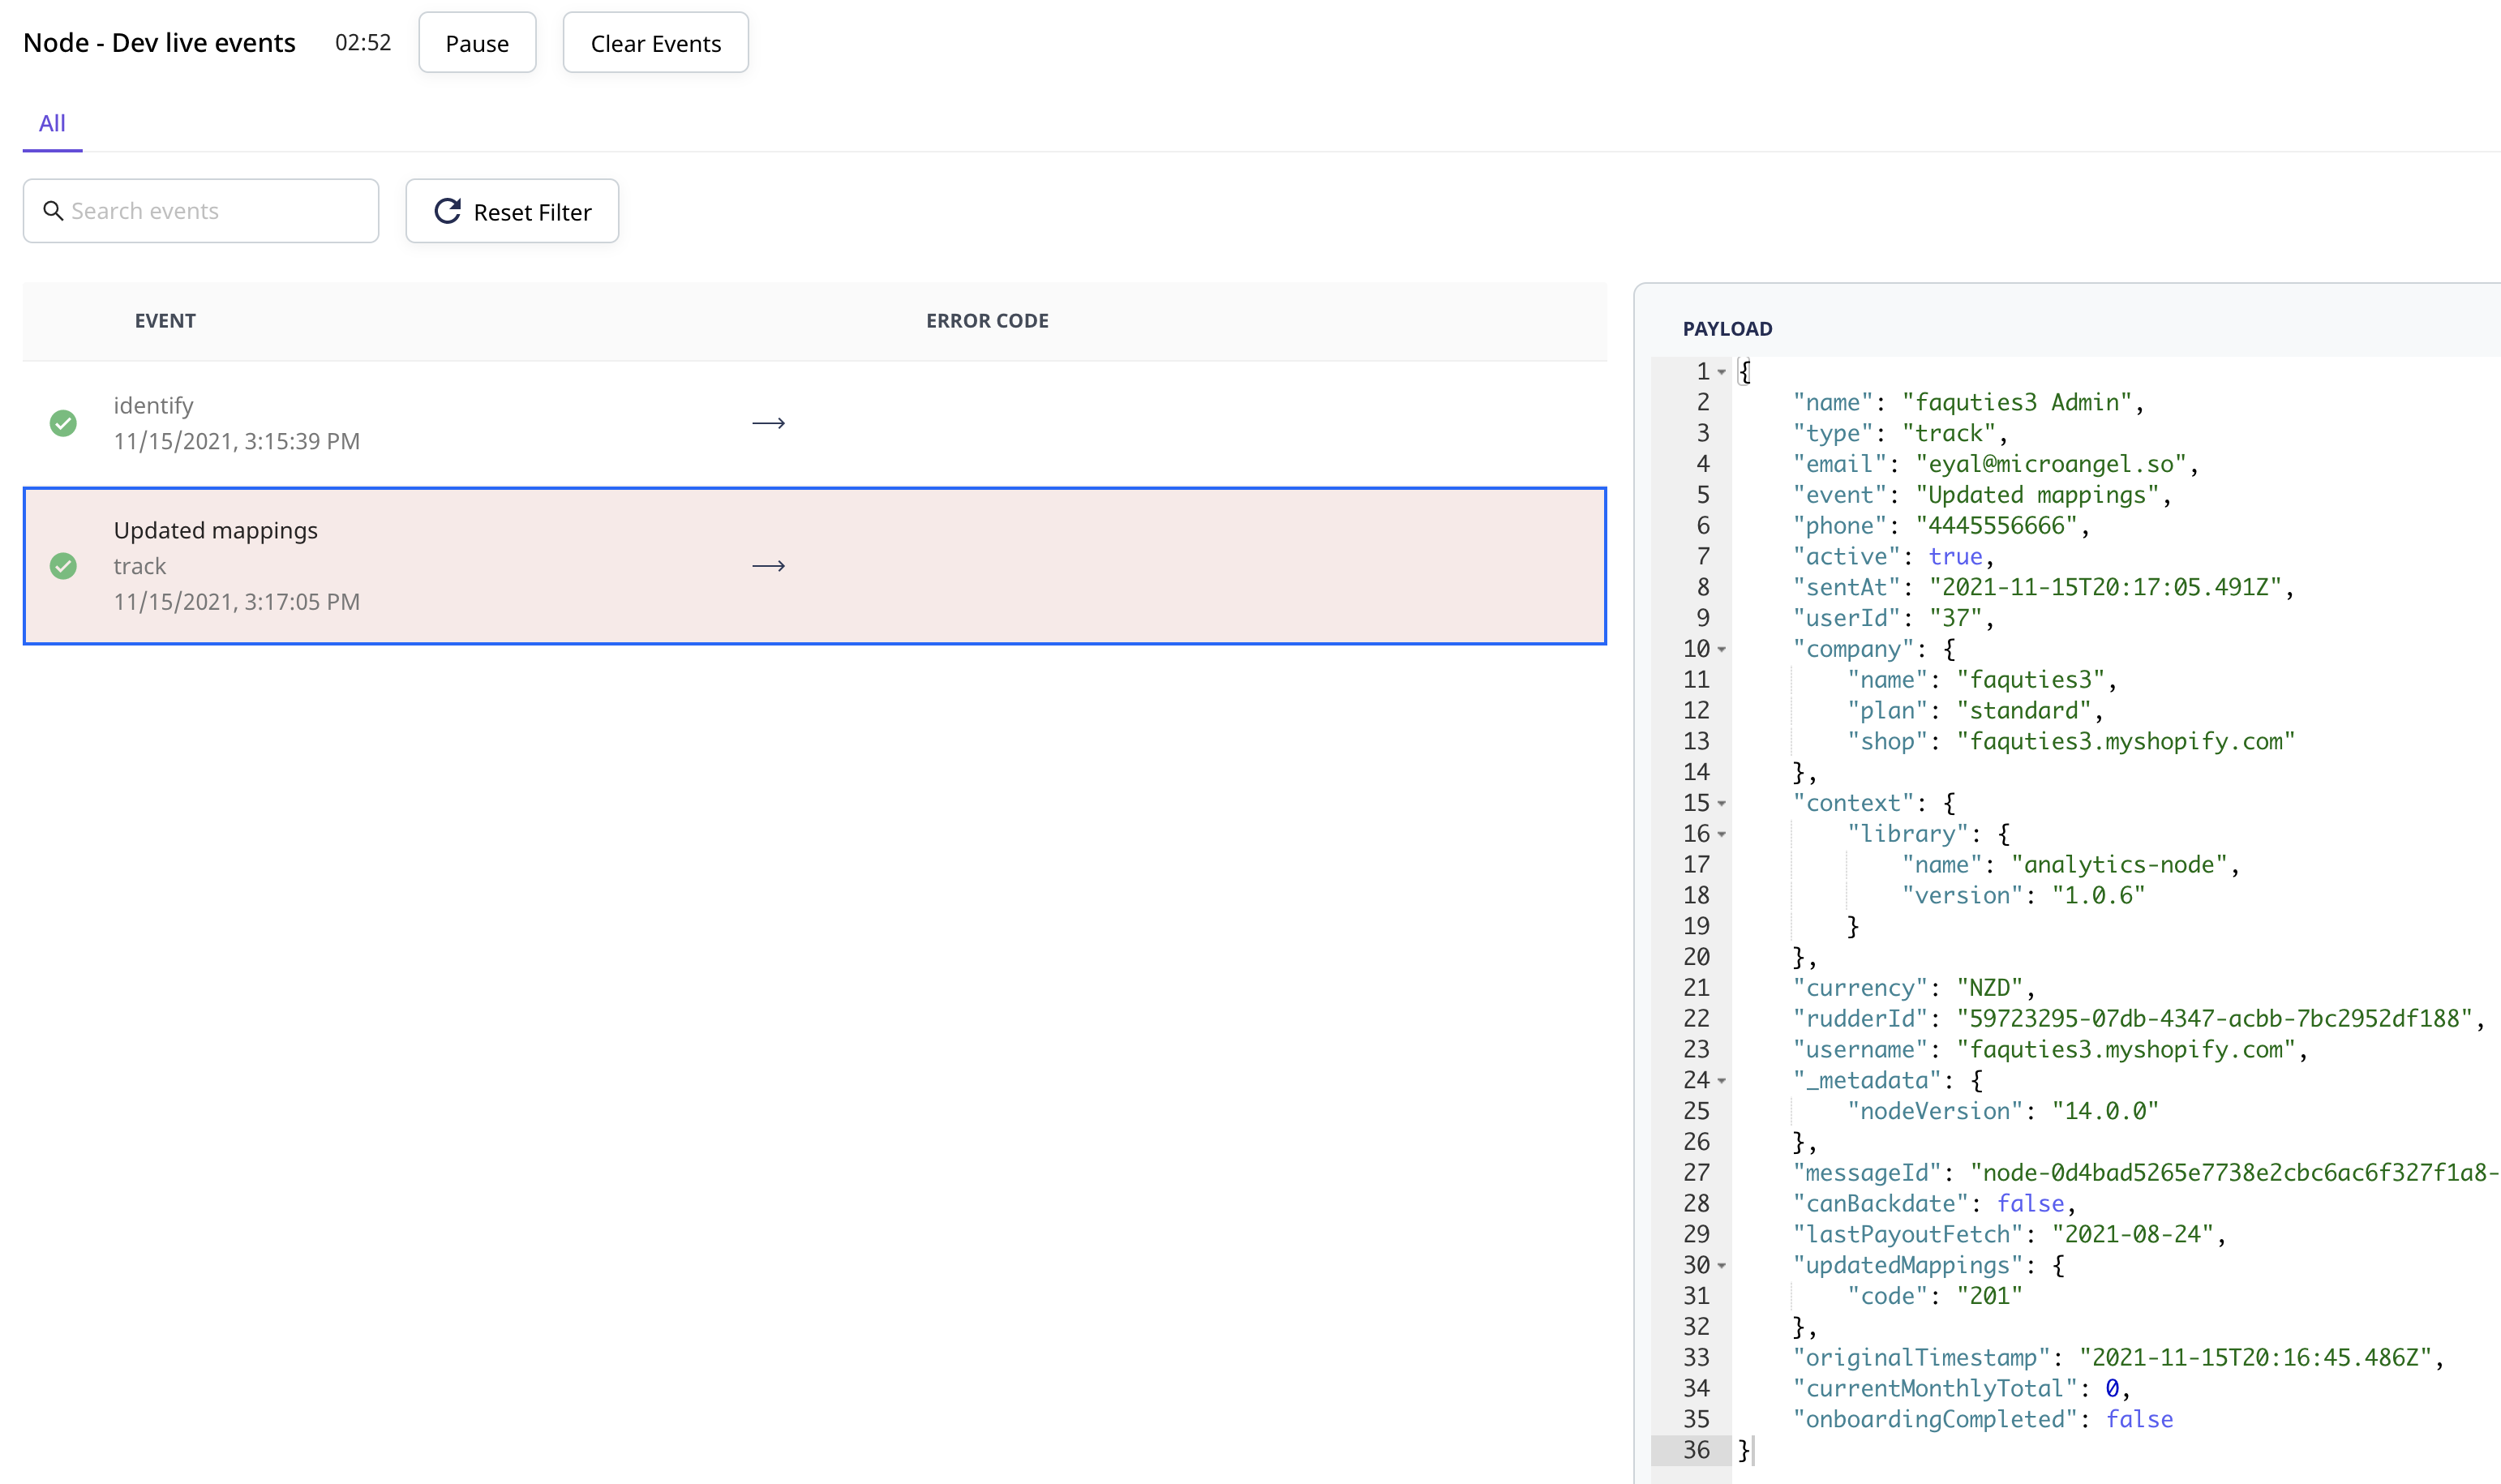This screenshot has width=2501, height=1484.
Task: Collapse the root object at payload line 1
Action: pos(1722,372)
